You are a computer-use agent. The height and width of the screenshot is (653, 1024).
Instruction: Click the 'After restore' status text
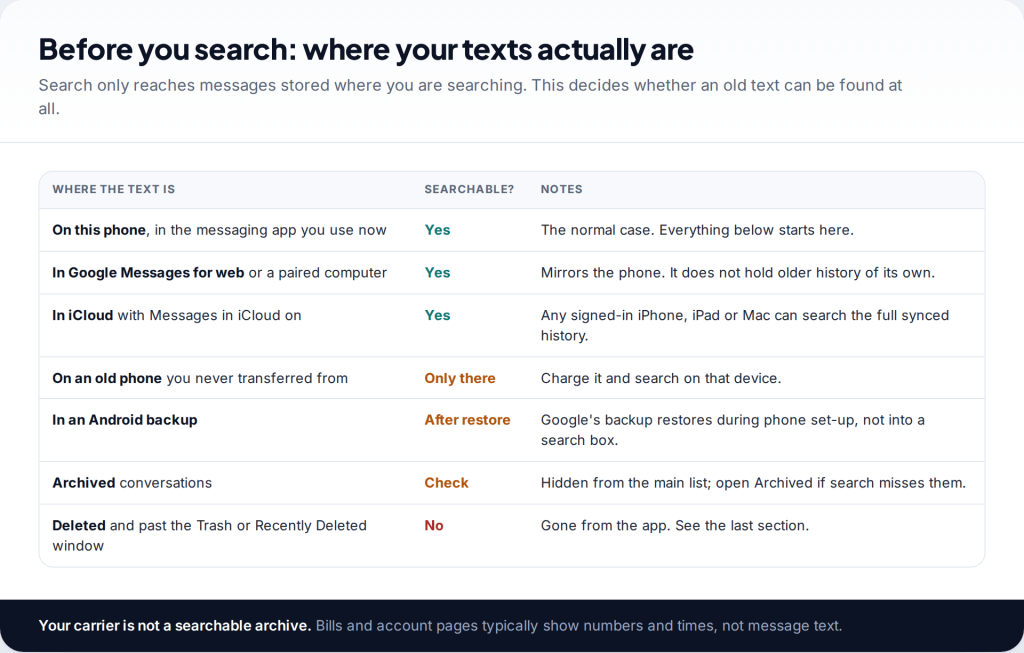pos(468,420)
